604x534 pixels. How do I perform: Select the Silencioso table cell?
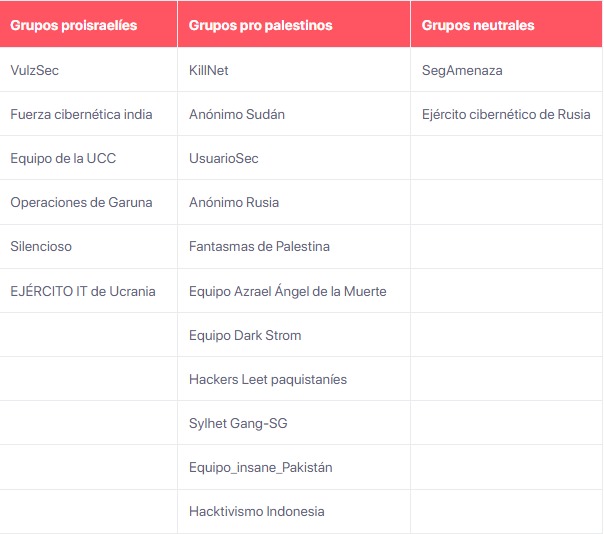41,247
